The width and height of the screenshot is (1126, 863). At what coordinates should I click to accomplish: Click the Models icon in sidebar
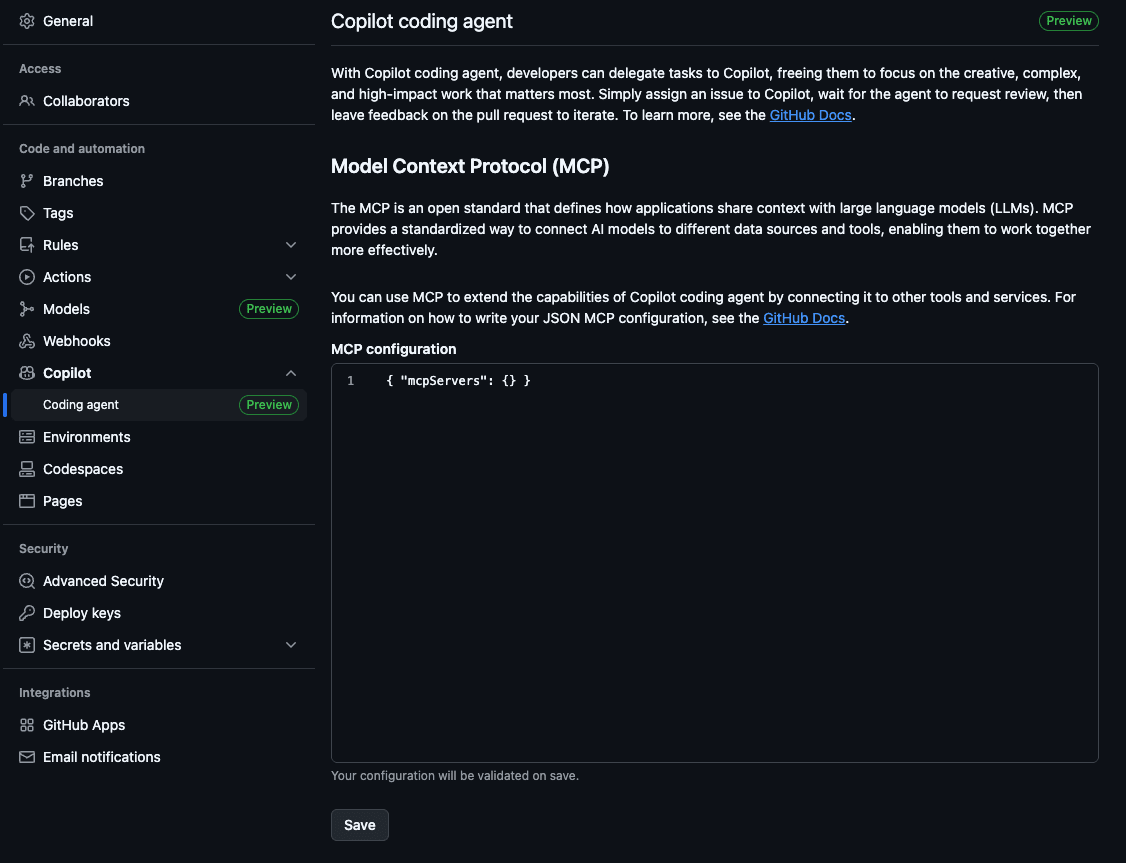click(x=27, y=309)
